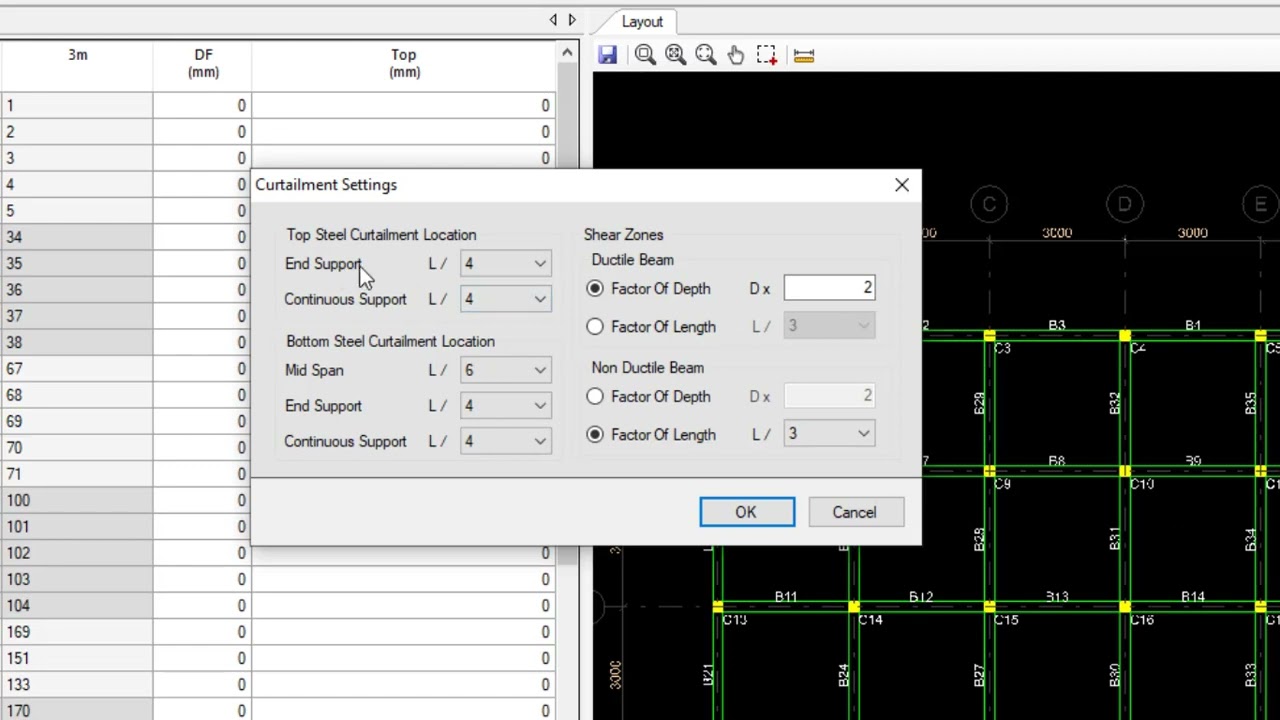Click the table scroll up arrow
The height and width of the screenshot is (720, 1280).
568,53
